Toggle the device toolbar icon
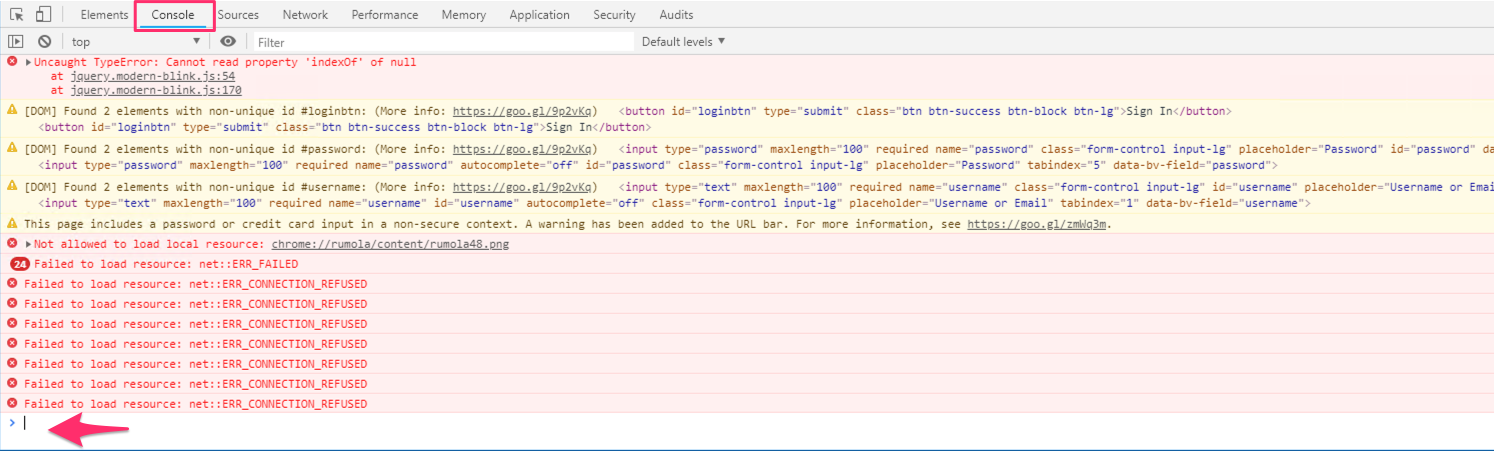This screenshot has width=1494, height=451. [43, 15]
